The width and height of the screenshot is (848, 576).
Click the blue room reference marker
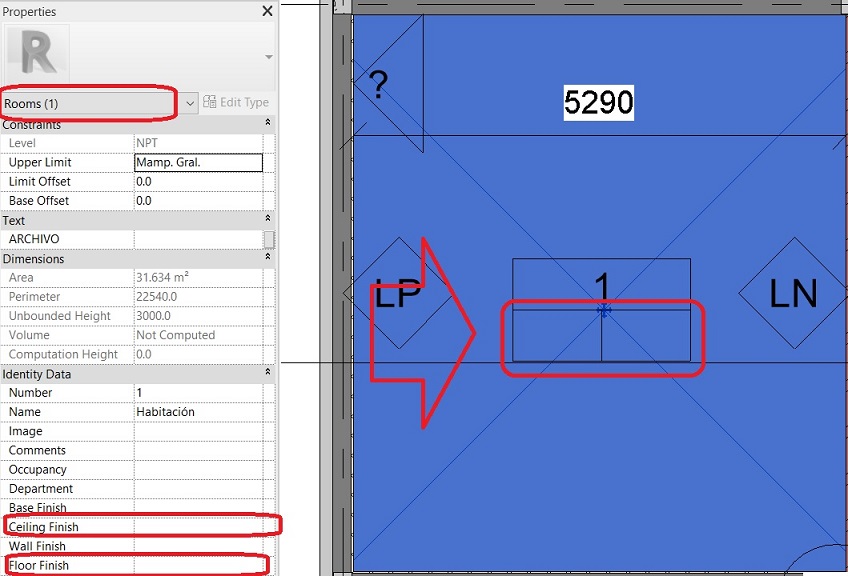tap(603, 311)
